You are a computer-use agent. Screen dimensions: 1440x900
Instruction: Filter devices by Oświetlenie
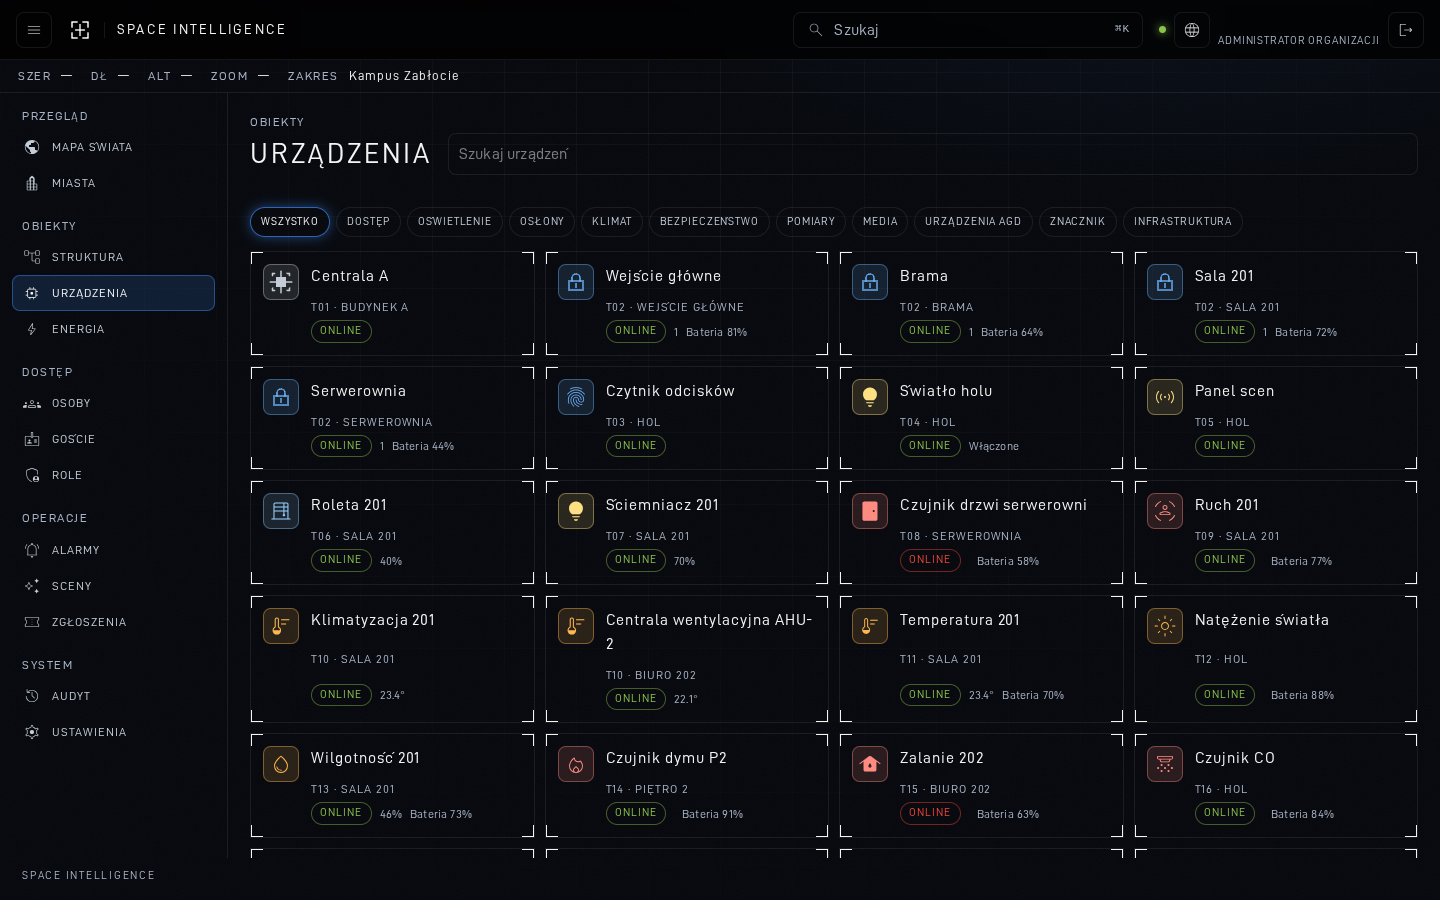tap(455, 222)
